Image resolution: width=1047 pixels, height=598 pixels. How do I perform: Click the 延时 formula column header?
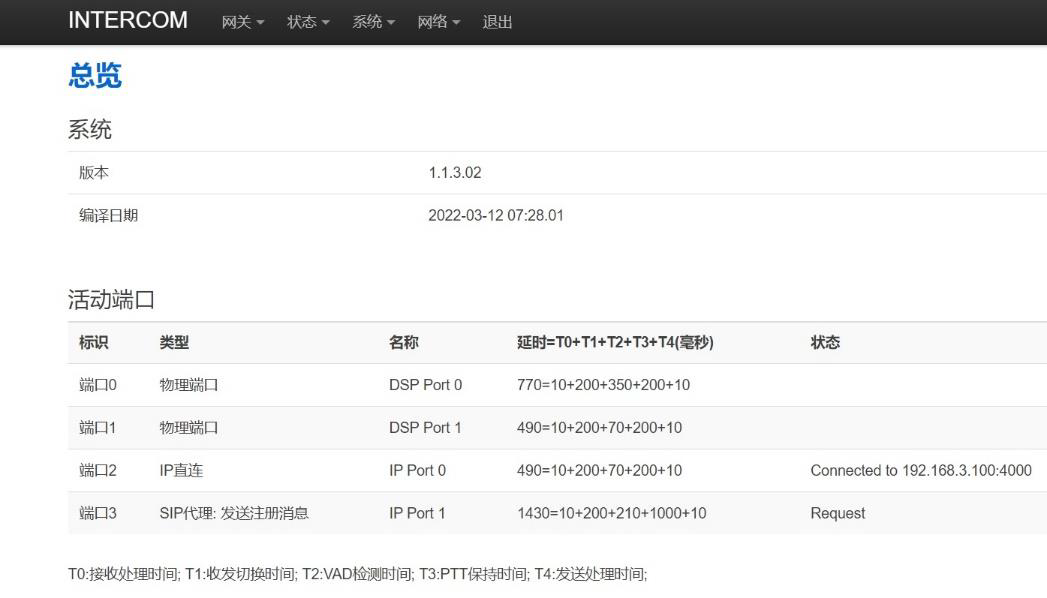(615, 343)
